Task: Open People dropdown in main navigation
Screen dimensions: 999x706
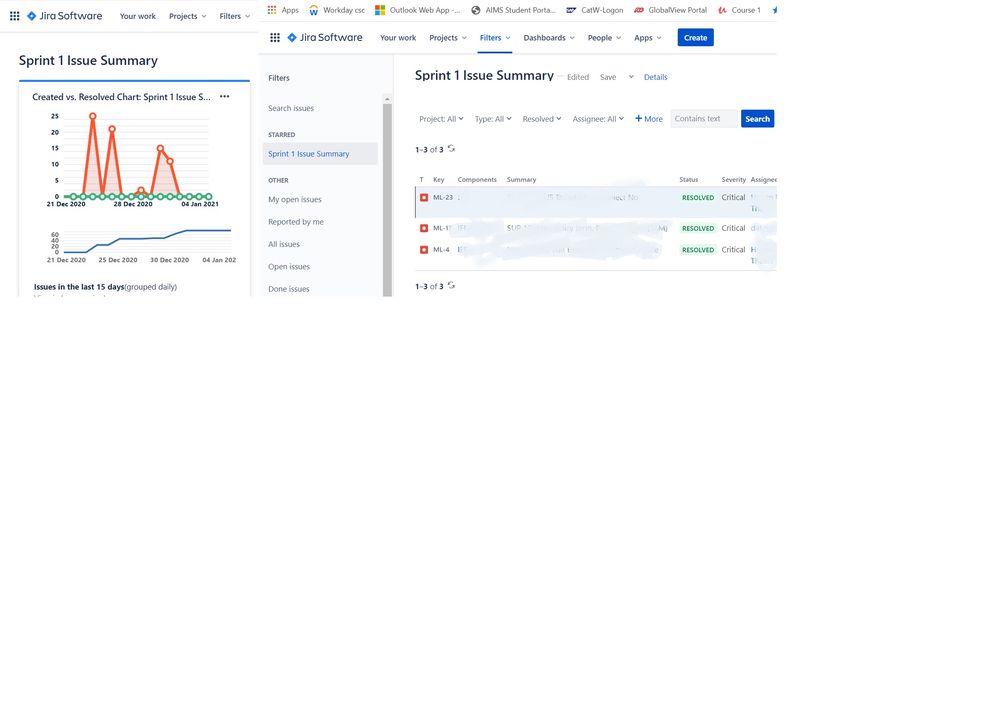Action: [604, 38]
